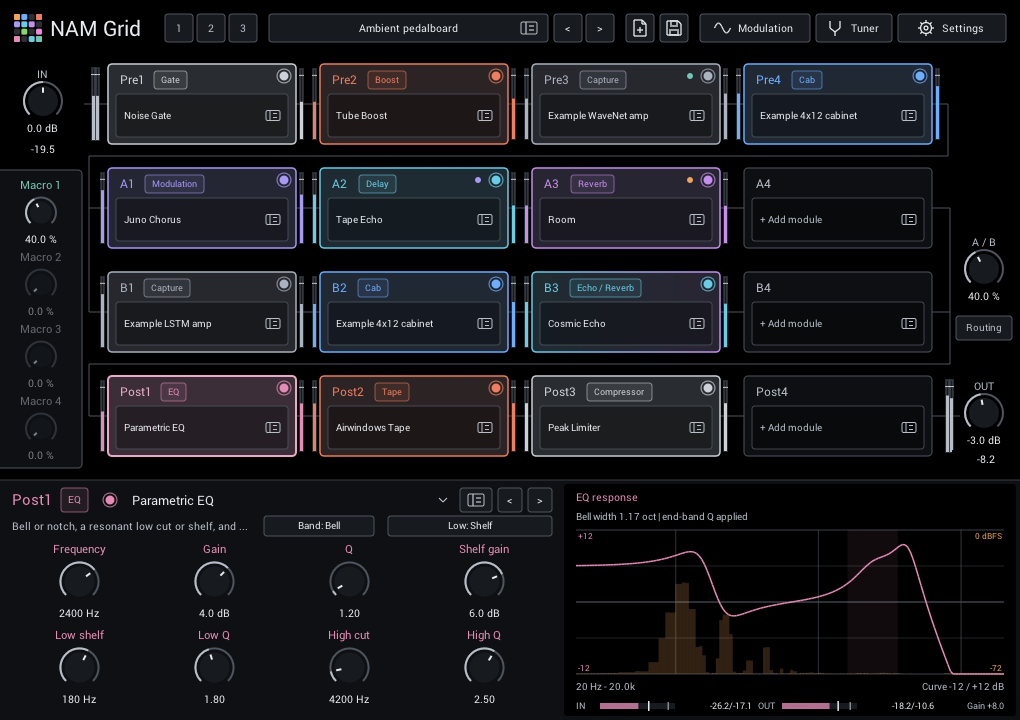Toggle bypass on Post3 Peak Limiter
The width and height of the screenshot is (1020, 720).
pyautogui.click(x=708, y=388)
